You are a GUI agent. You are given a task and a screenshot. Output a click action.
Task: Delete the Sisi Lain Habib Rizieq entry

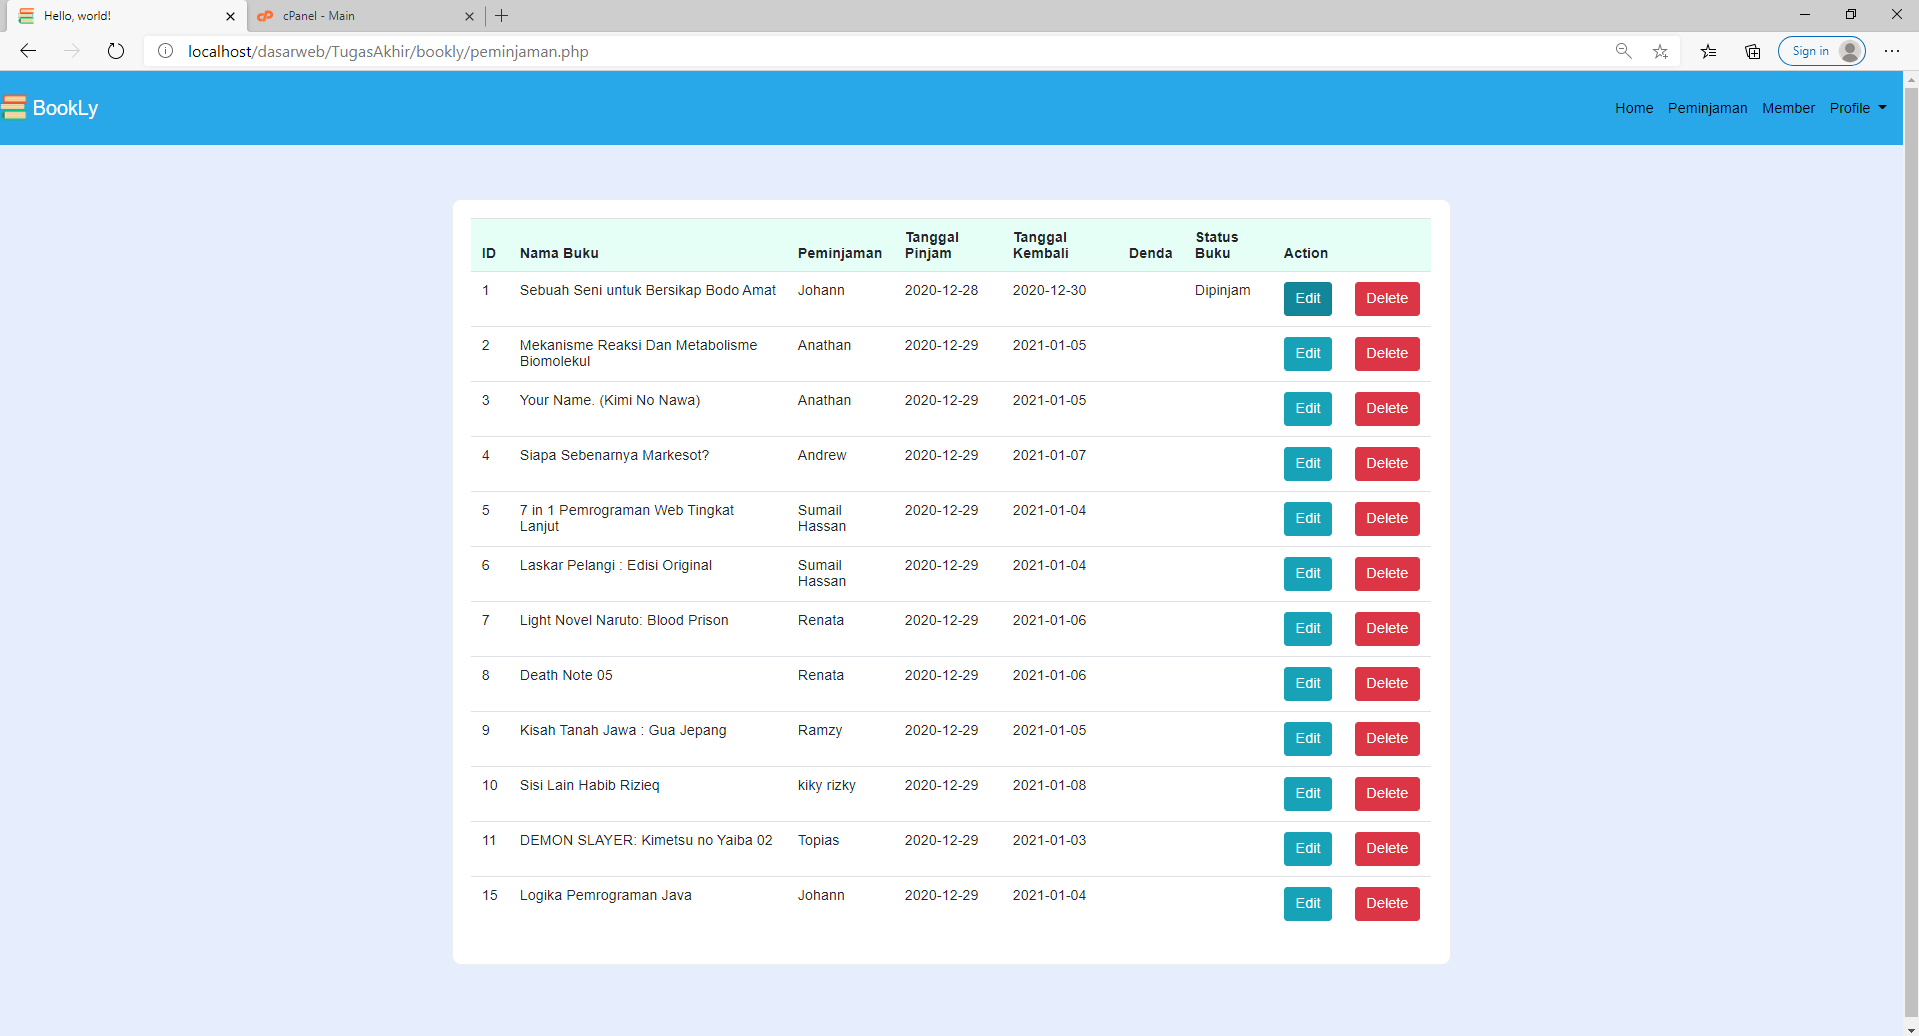pos(1386,793)
